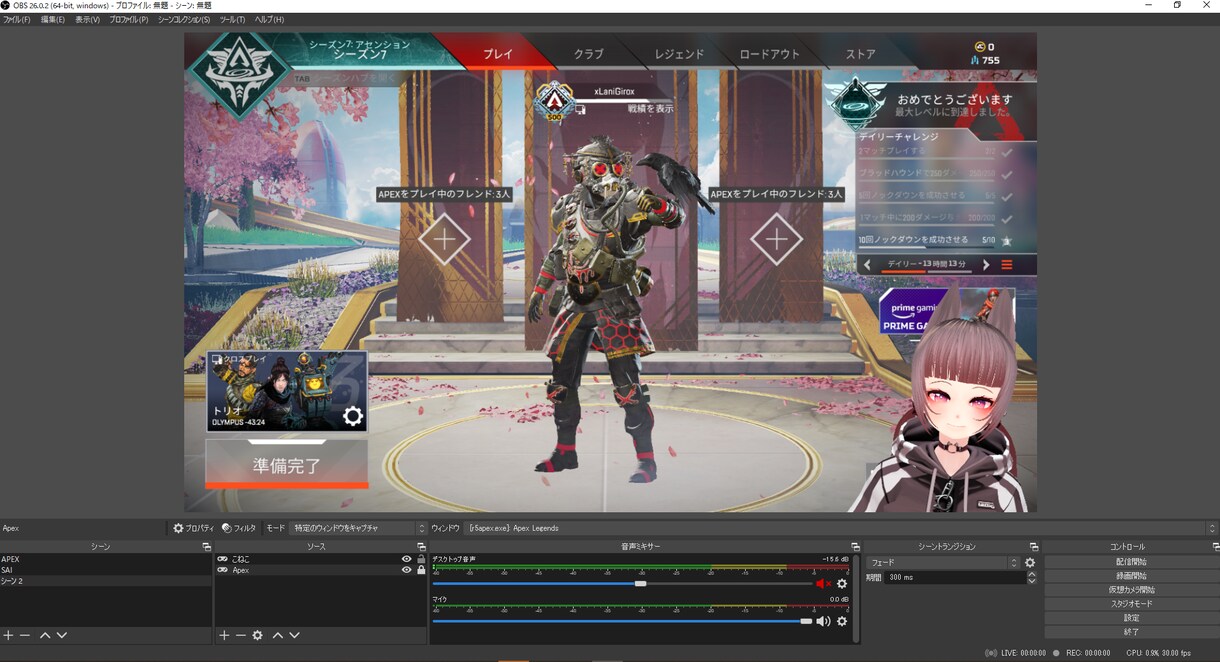Image resolution: width=1220 pixels, height=662 pixels.
Task: Move the selected source down
Action: (x=295, y=635)
